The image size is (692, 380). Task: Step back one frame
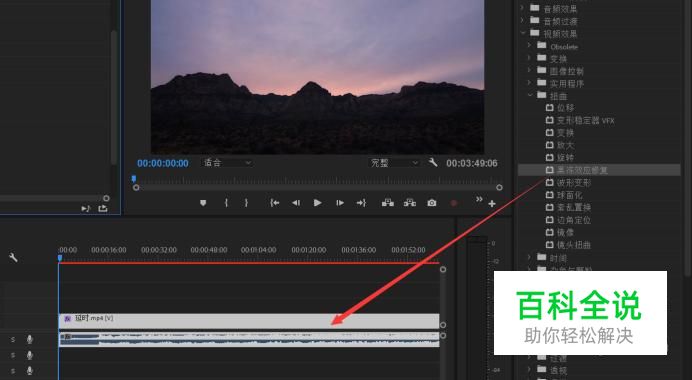point(296,203)
